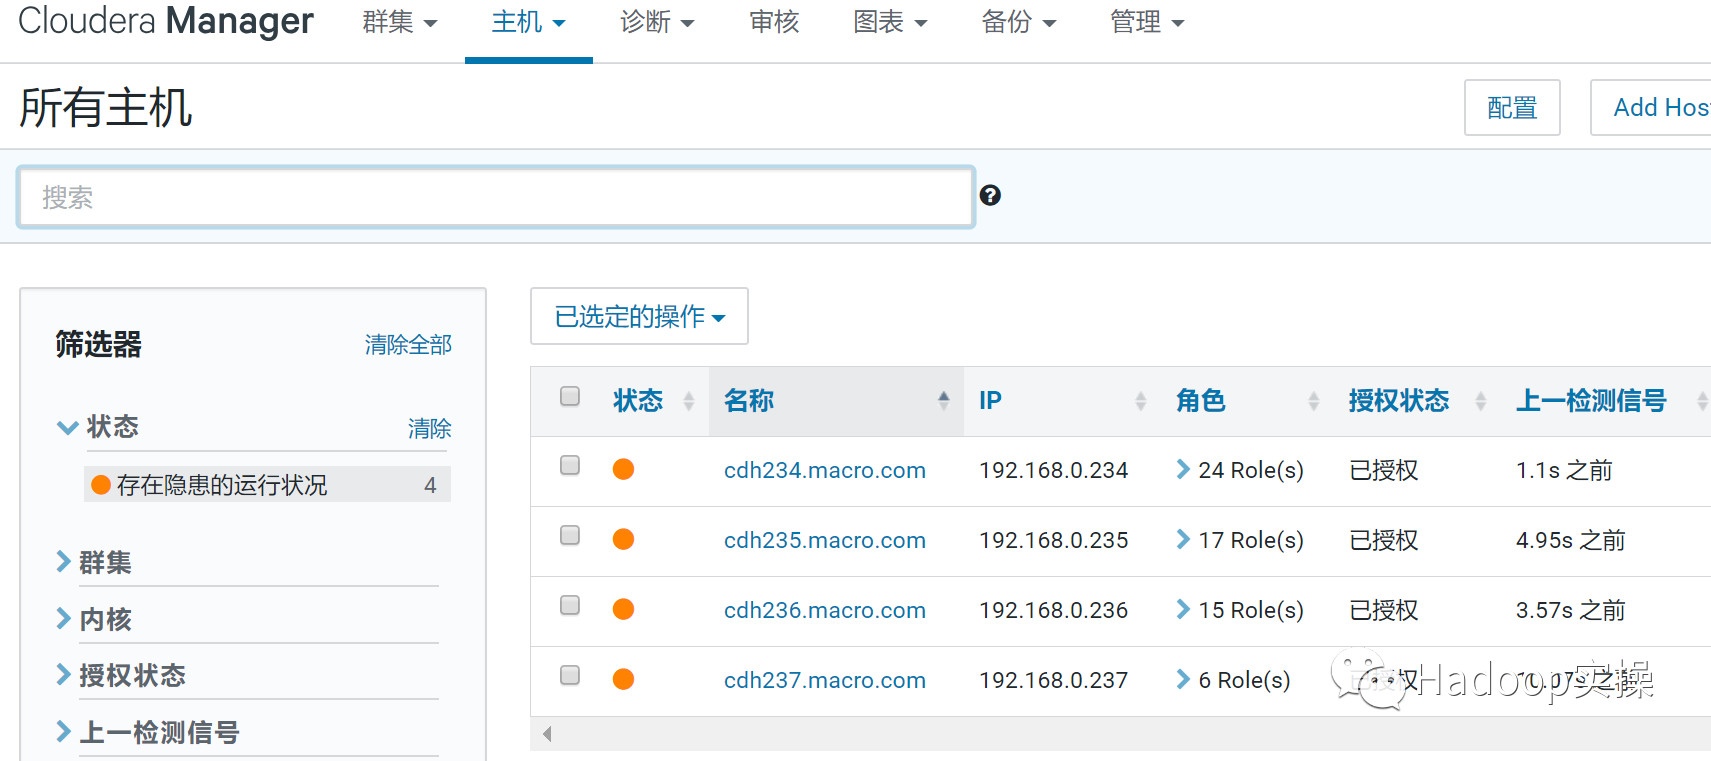1711x761 pixels.
Task: Click 已授权 in the cdh235 row
Action: 1384,540
